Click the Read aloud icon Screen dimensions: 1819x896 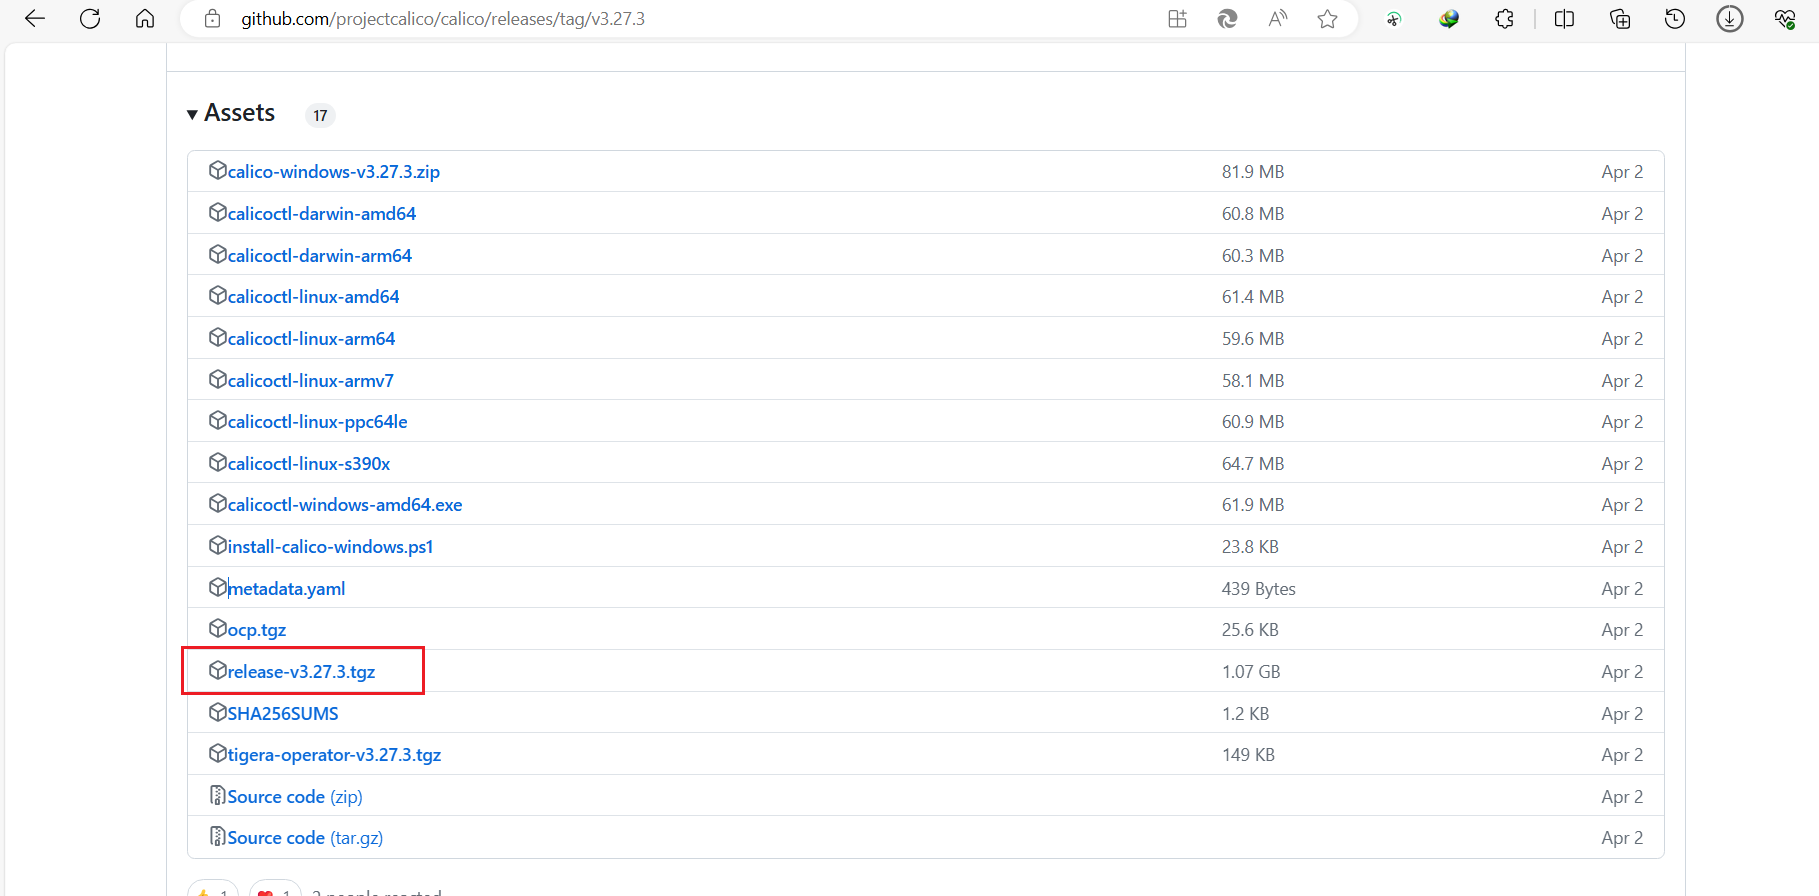click(x=1278, y=19)
